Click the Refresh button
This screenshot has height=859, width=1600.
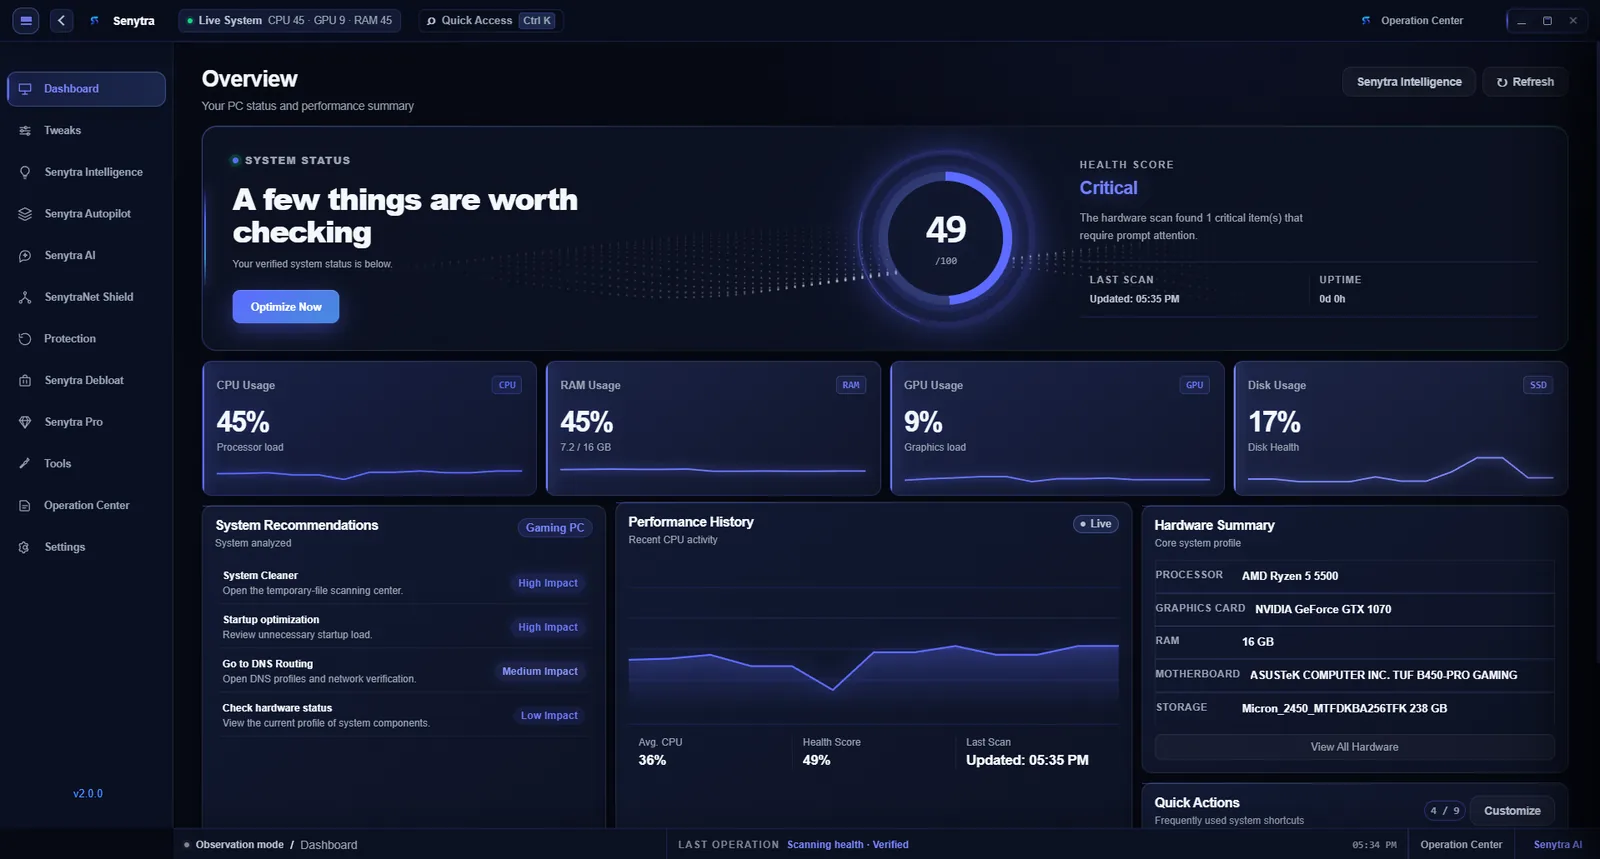[x=1525, y=82]
